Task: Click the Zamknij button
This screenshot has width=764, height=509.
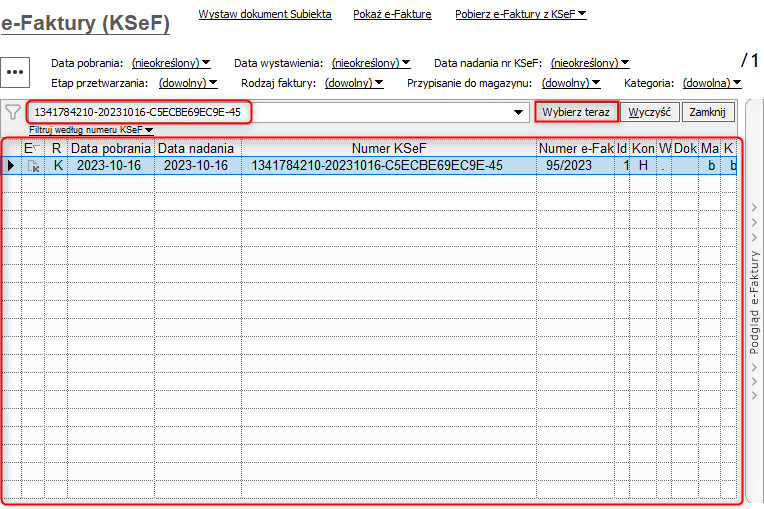Action: tap(707, 112)
